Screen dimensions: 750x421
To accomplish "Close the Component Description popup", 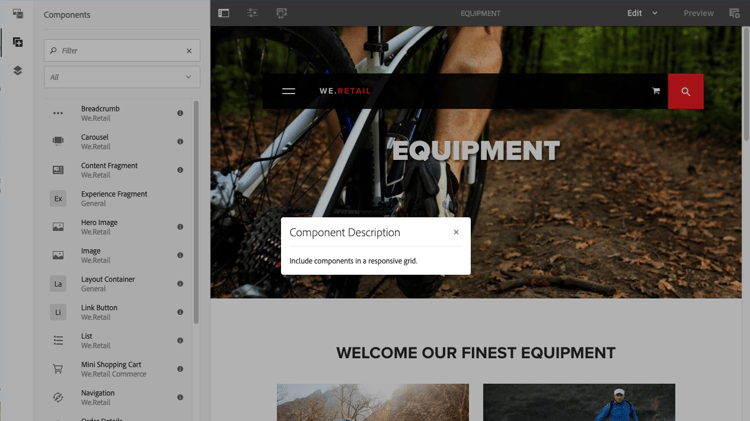I will (456, 232).
